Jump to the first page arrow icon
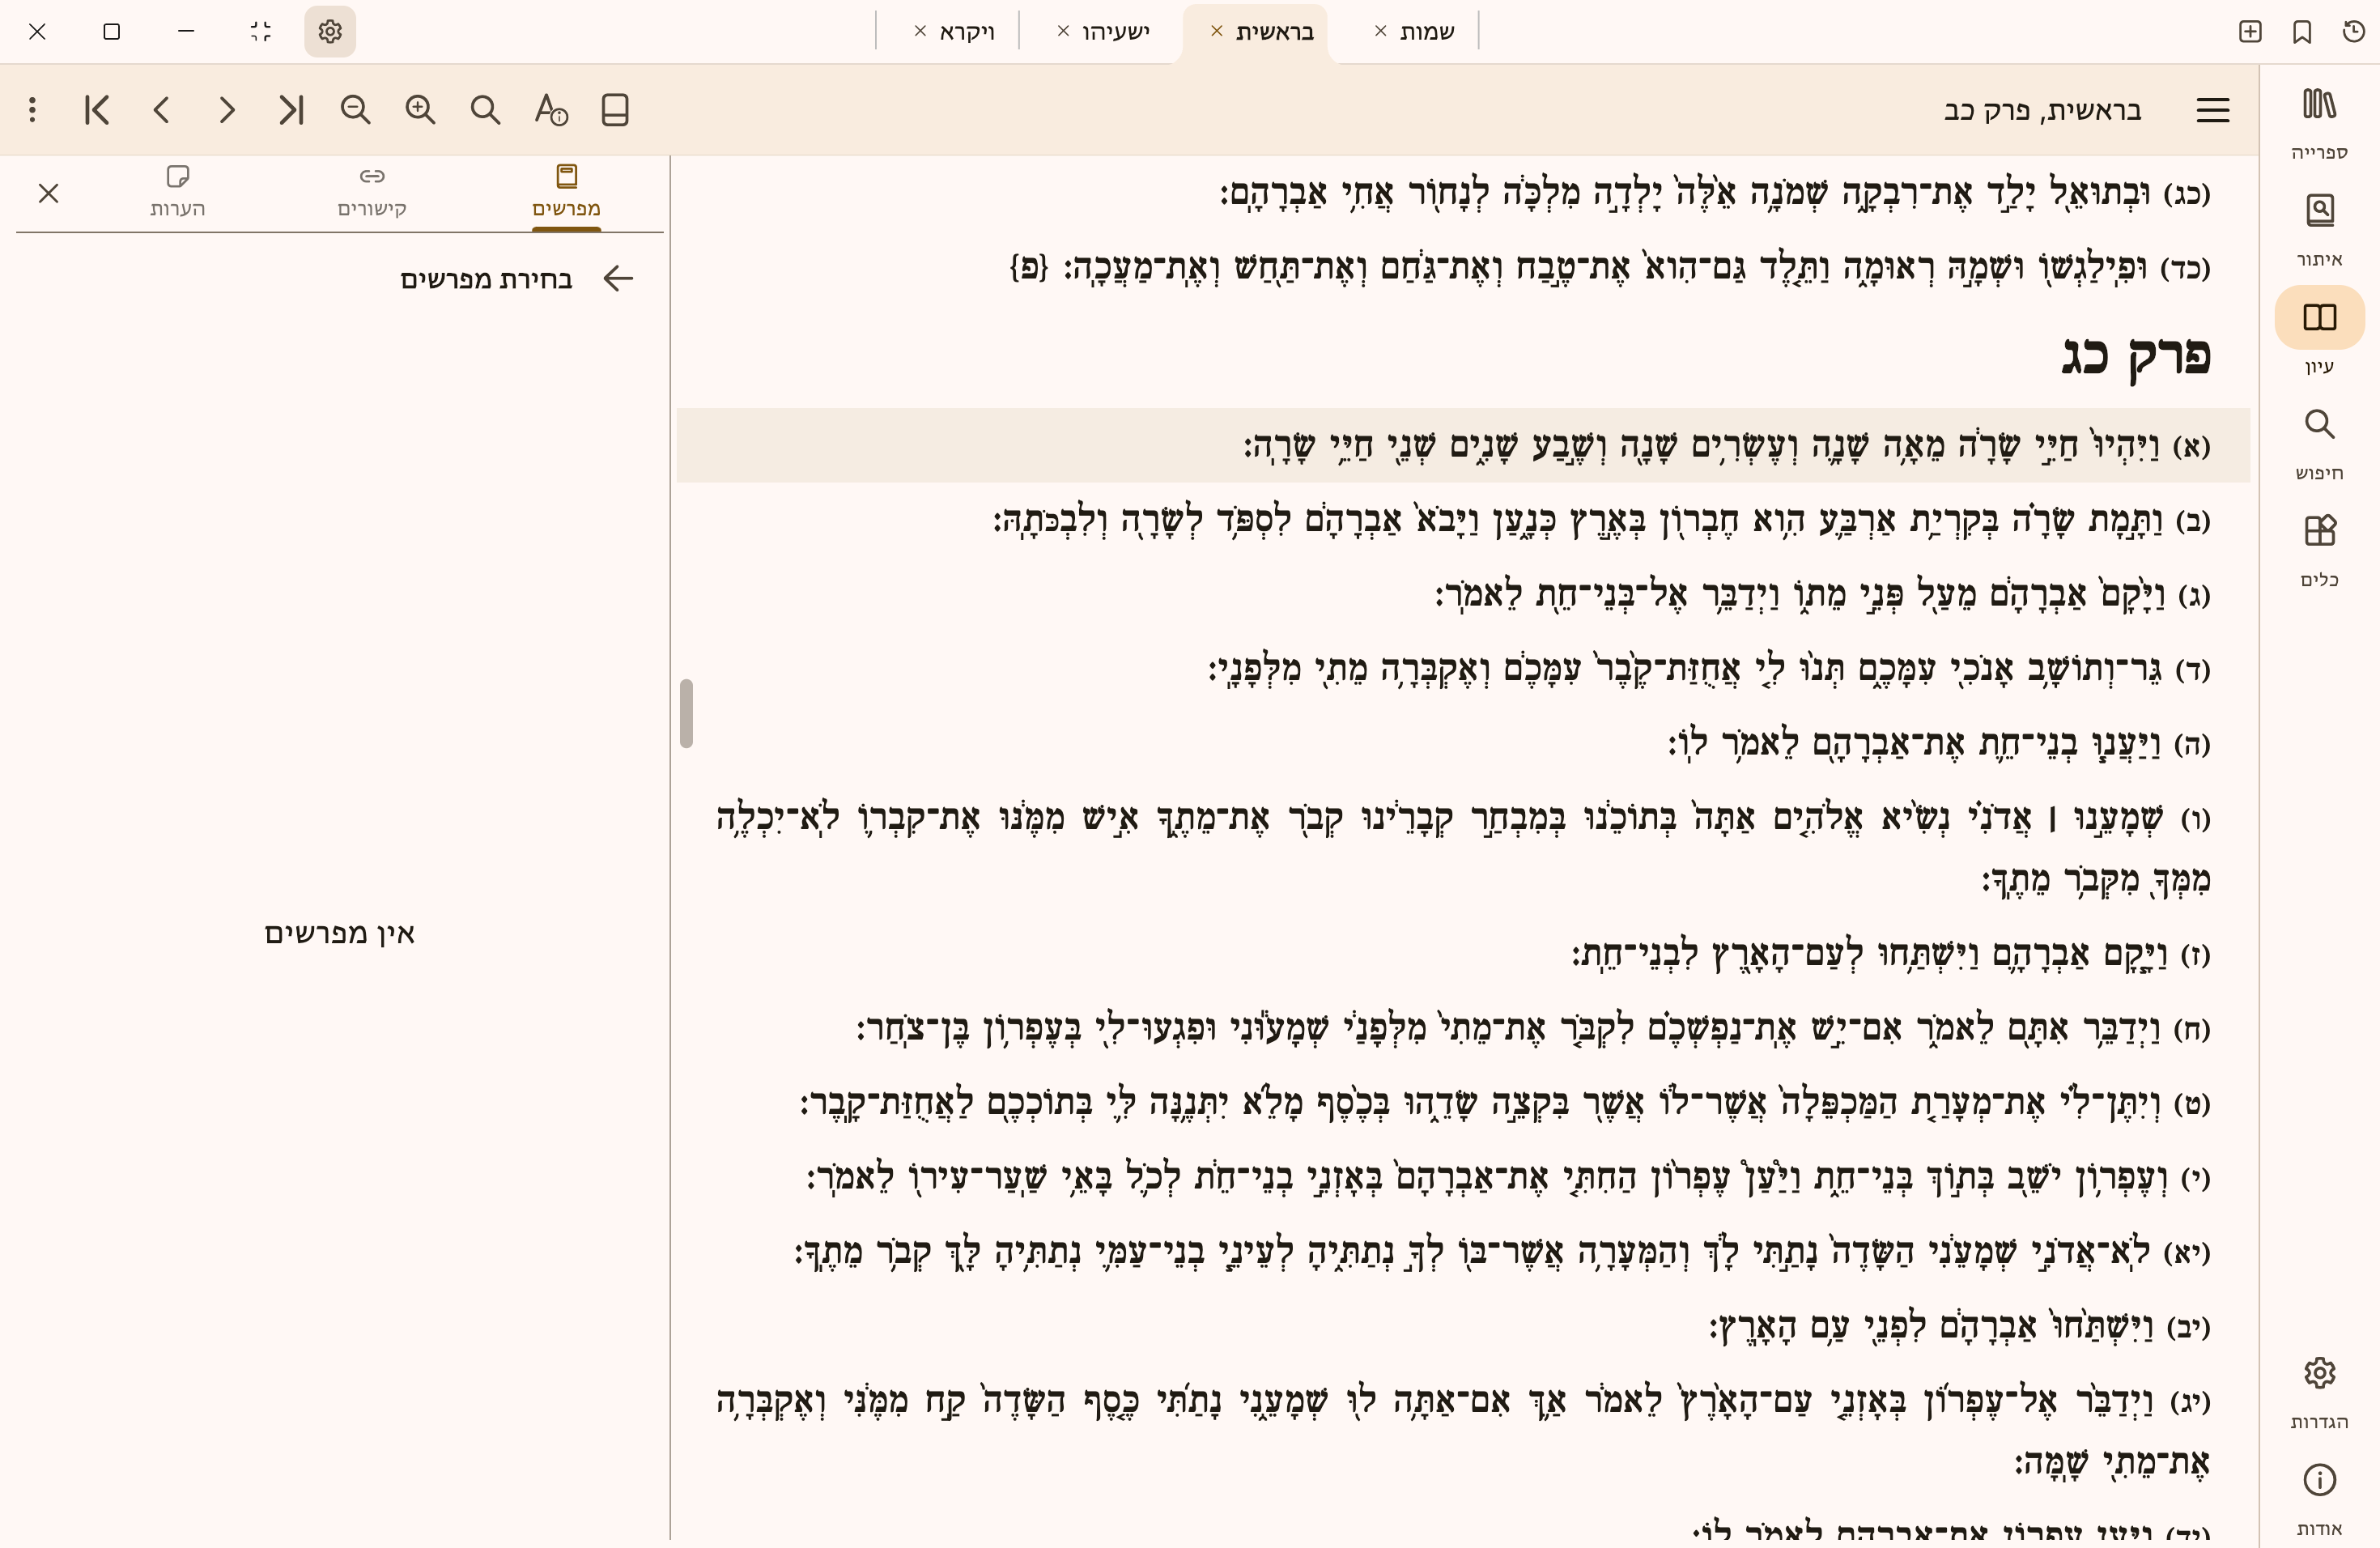Viewport: 2380px width, 1548px height. tap(97, 110)
